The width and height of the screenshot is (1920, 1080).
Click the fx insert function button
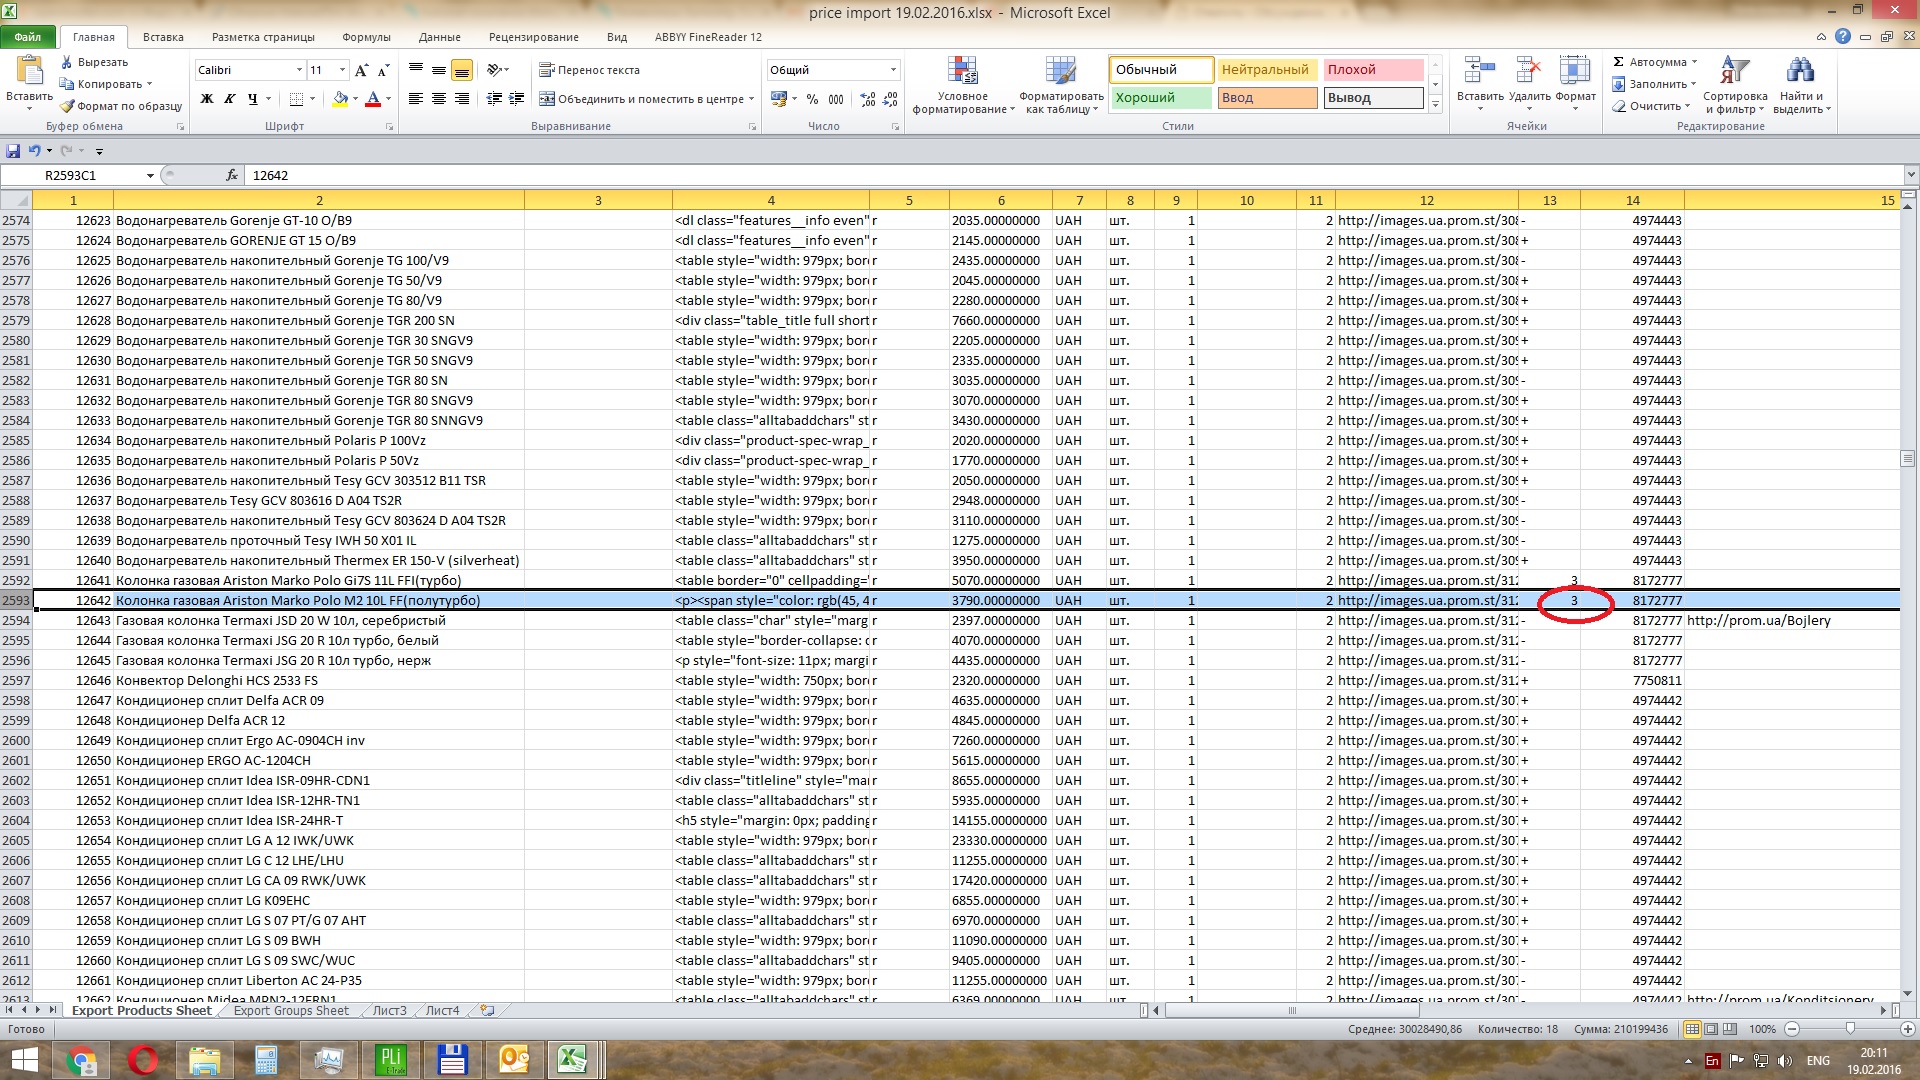[232, 175]
